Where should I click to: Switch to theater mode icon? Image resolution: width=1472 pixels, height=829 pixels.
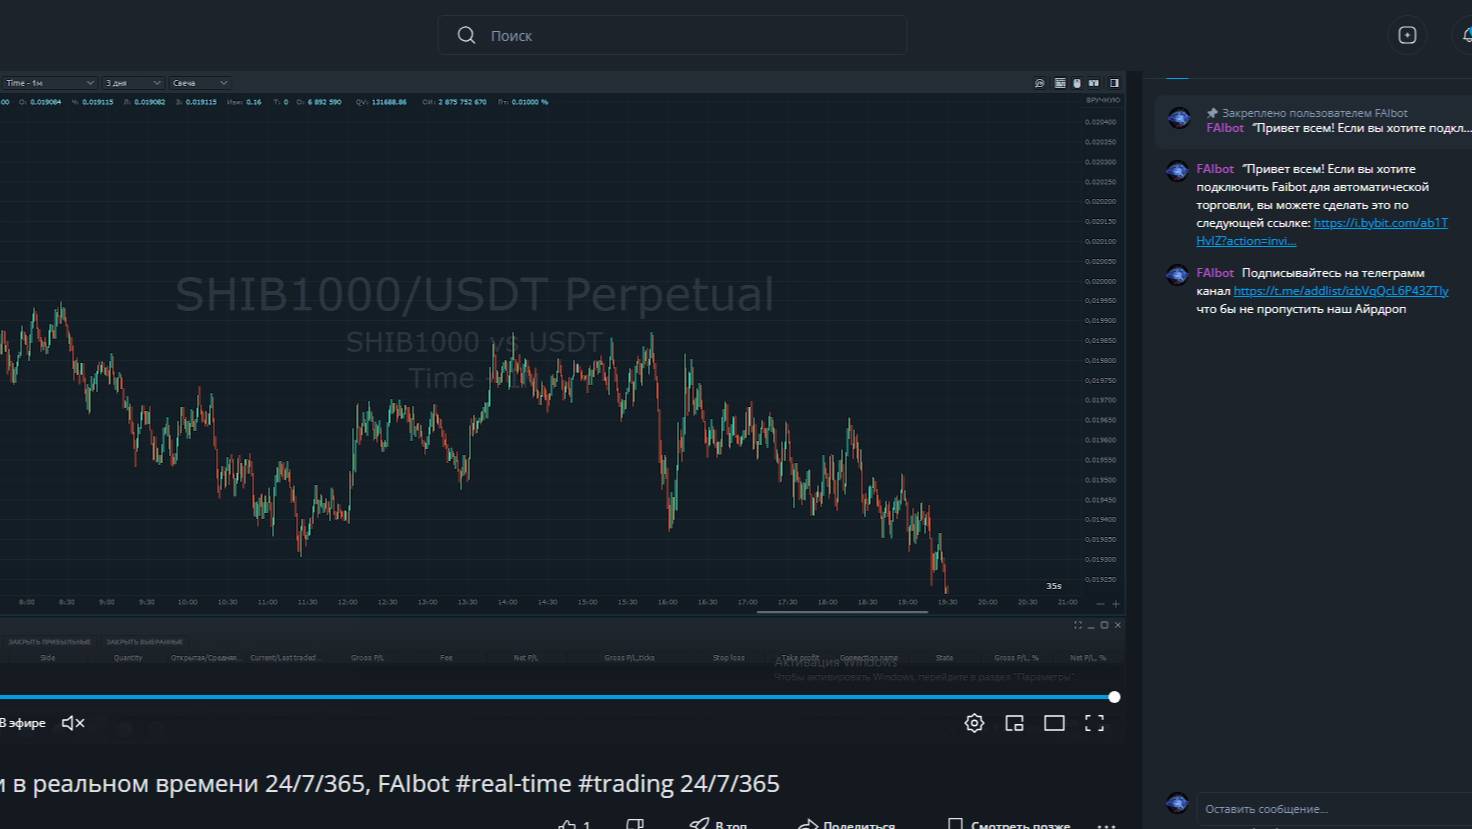[1054, 723]
